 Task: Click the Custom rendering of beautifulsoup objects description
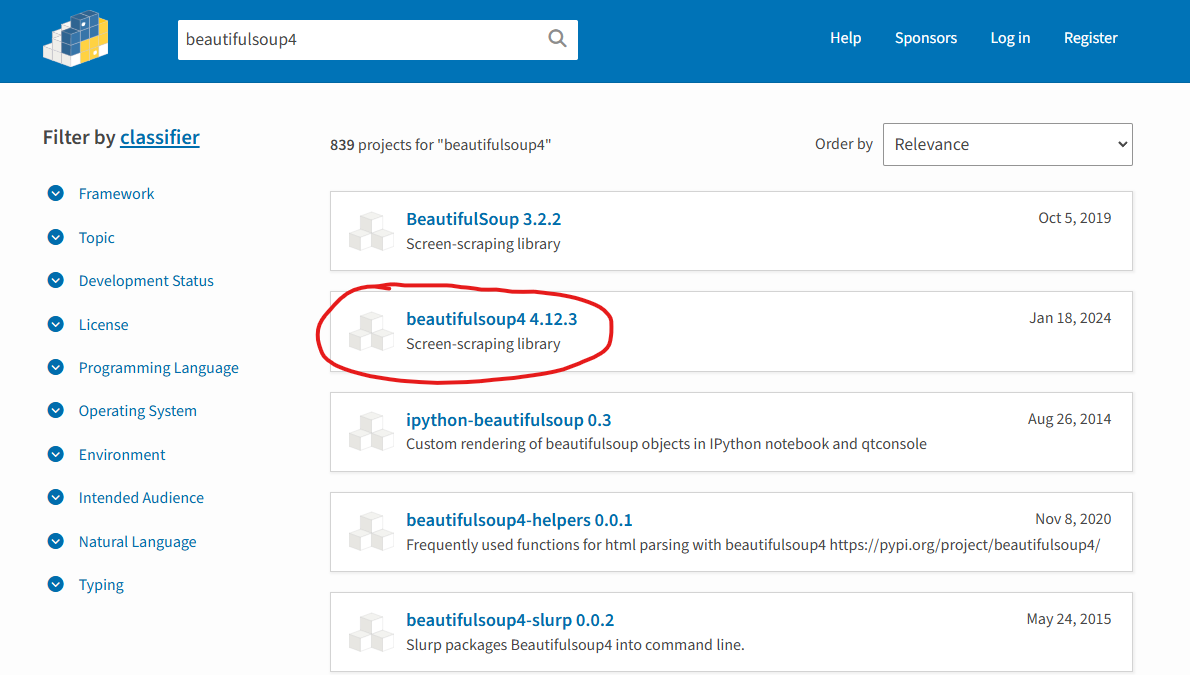pyautogui.click(x=666, y=444)
